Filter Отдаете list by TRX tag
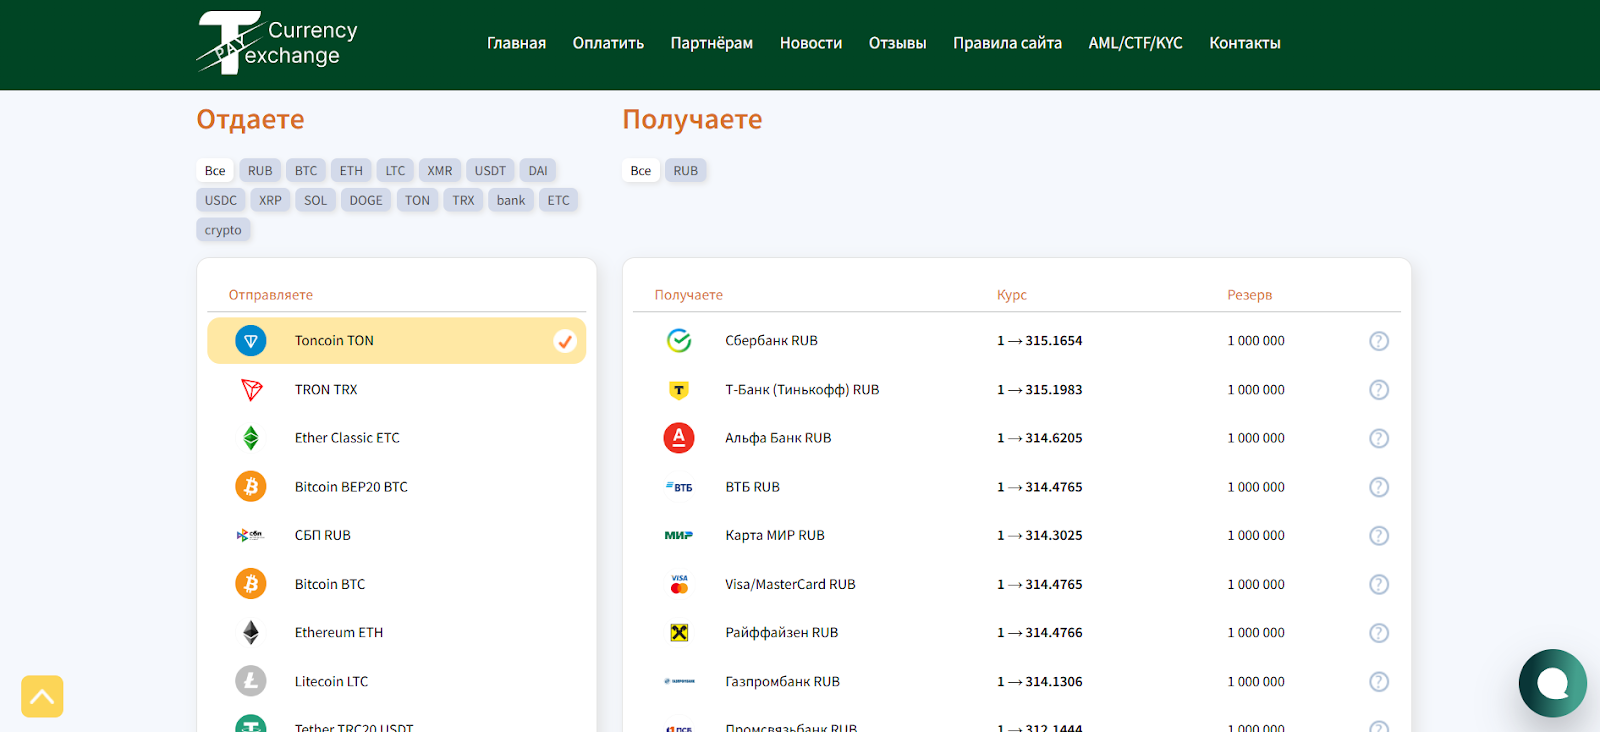 (x=463, y=200)
